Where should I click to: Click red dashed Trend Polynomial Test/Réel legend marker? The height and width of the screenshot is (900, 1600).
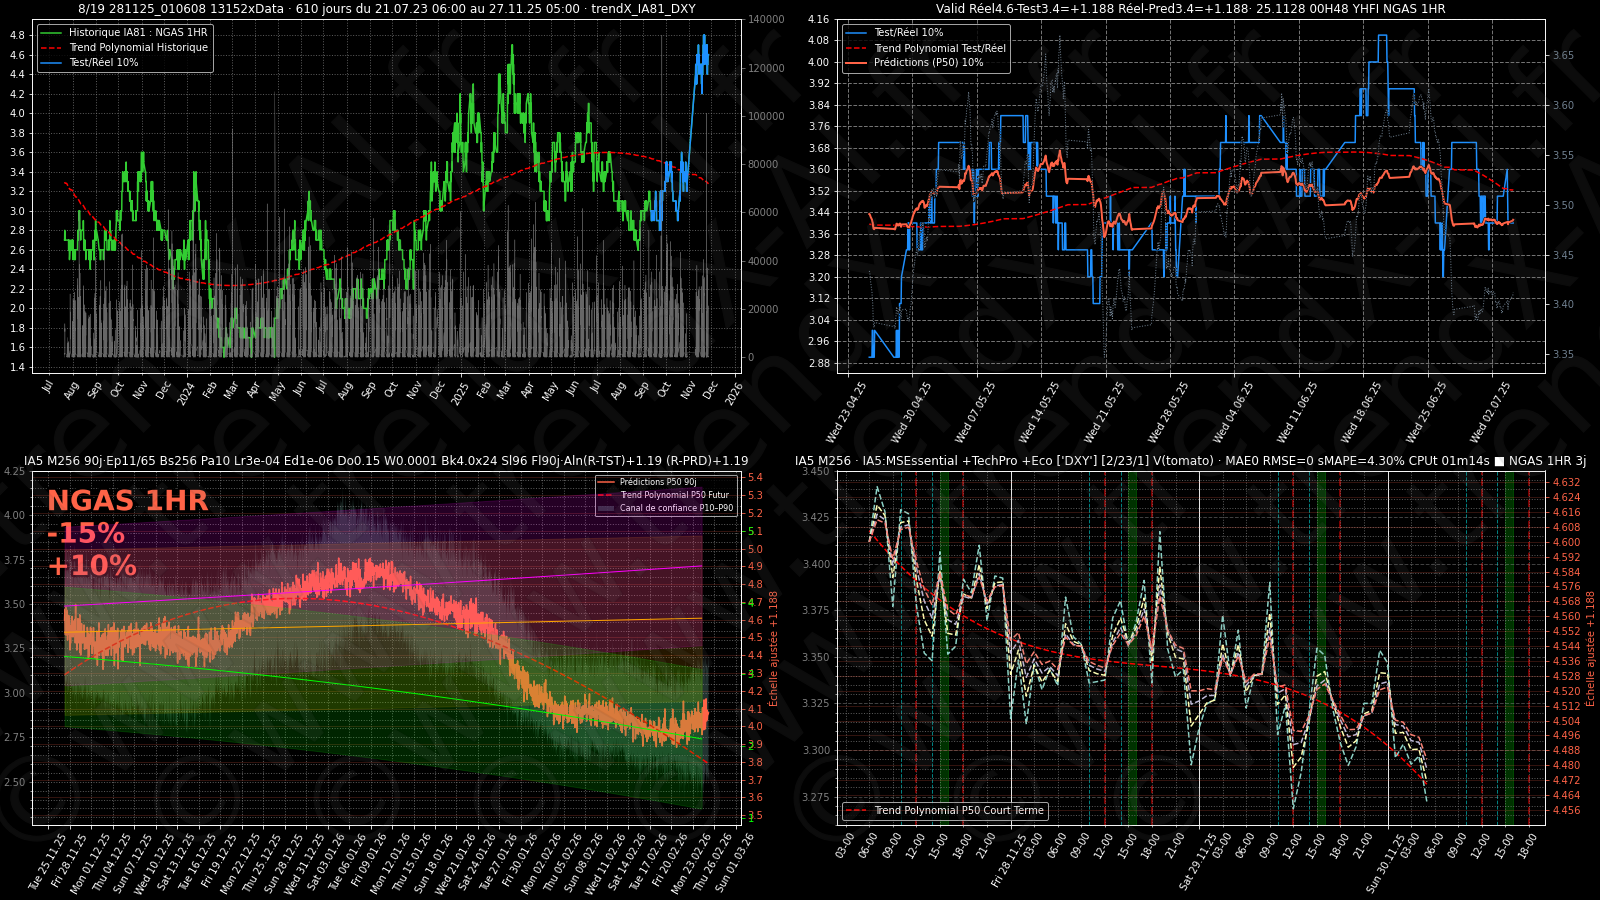(x=857, y=48)
